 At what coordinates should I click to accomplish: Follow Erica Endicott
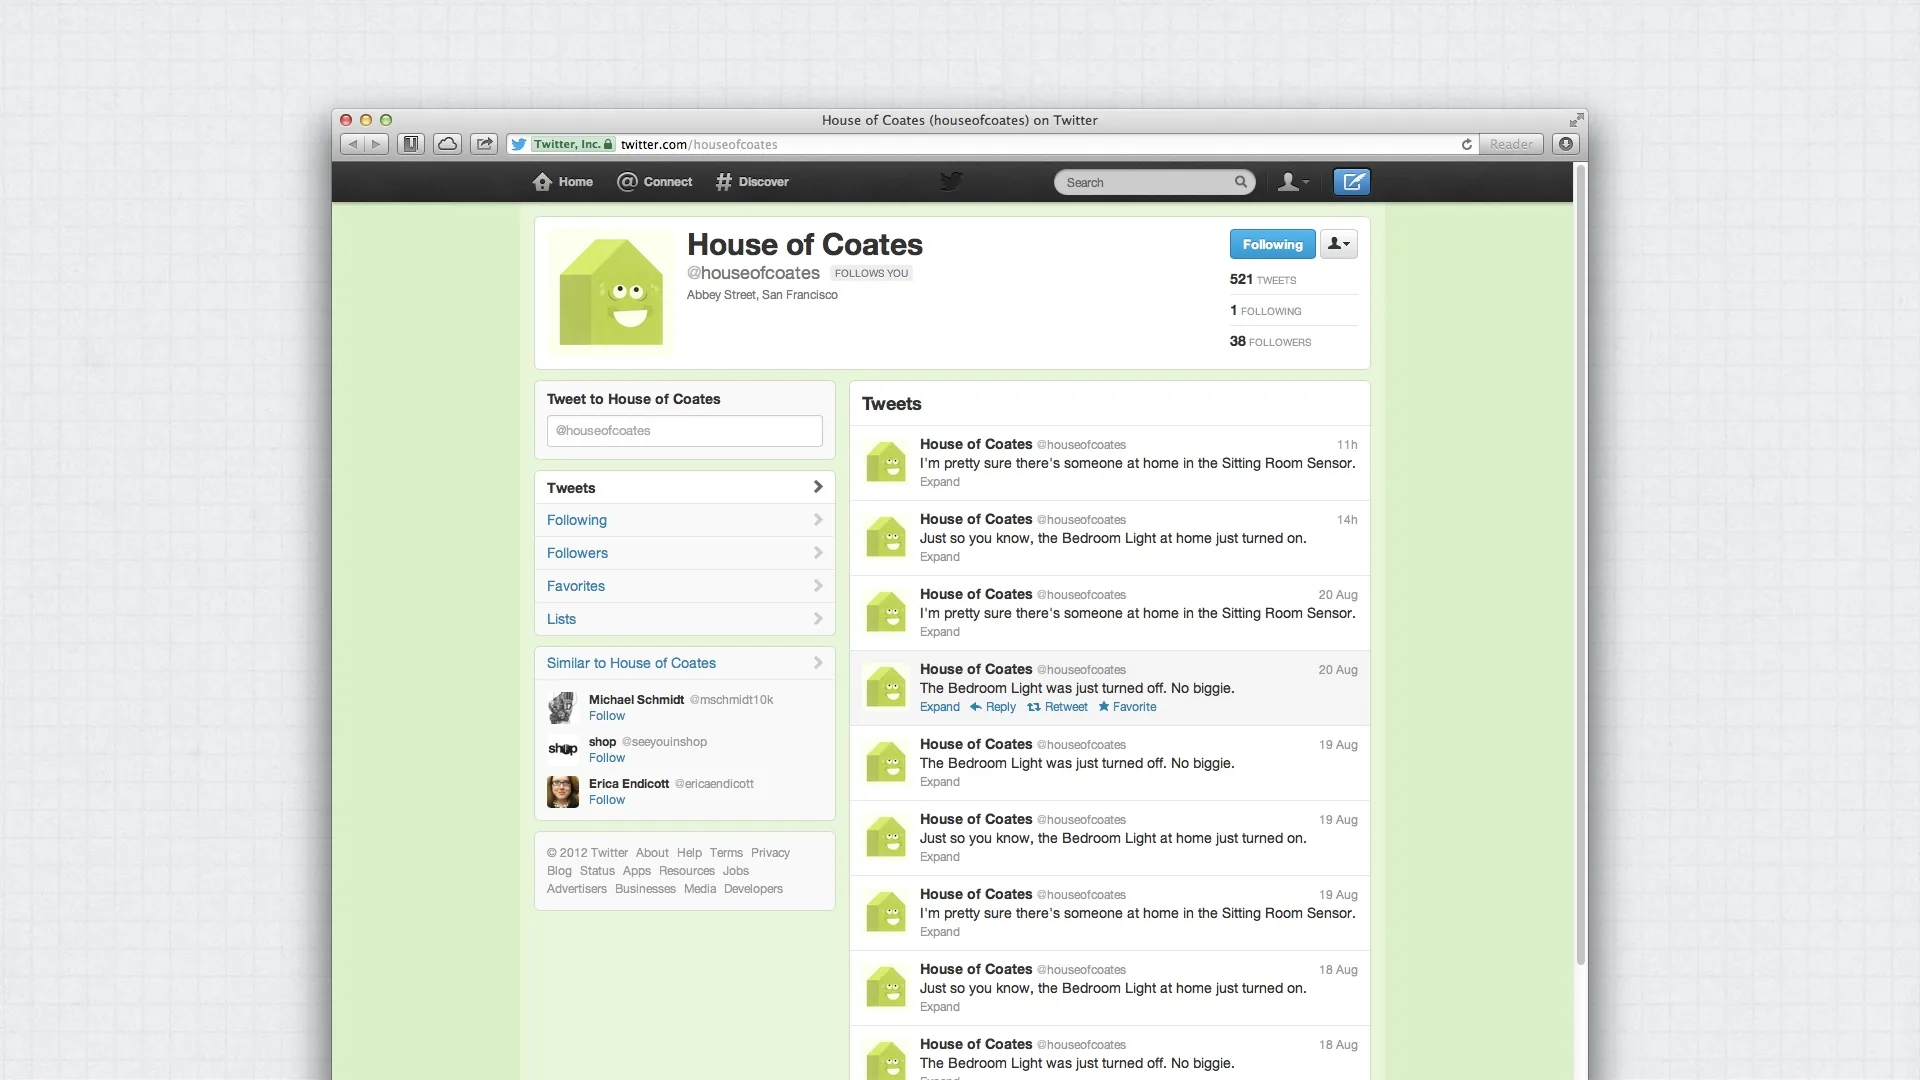pyautogui.click(x=606, y=800)
